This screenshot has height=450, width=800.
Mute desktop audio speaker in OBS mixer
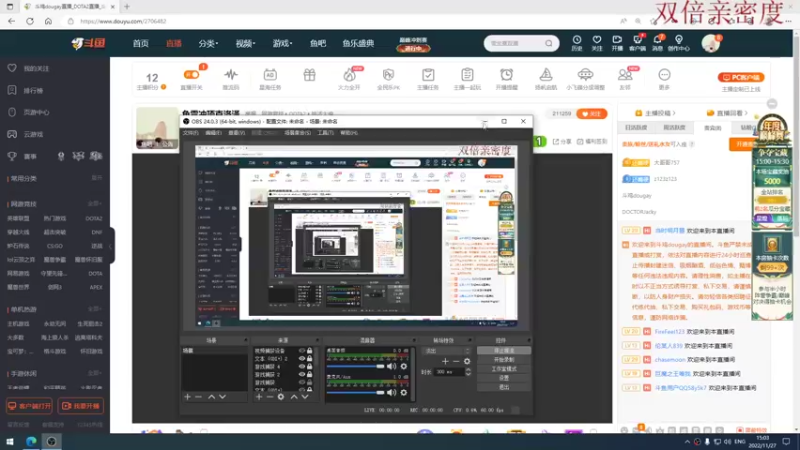pyautogui.click(x=391, y=366)
